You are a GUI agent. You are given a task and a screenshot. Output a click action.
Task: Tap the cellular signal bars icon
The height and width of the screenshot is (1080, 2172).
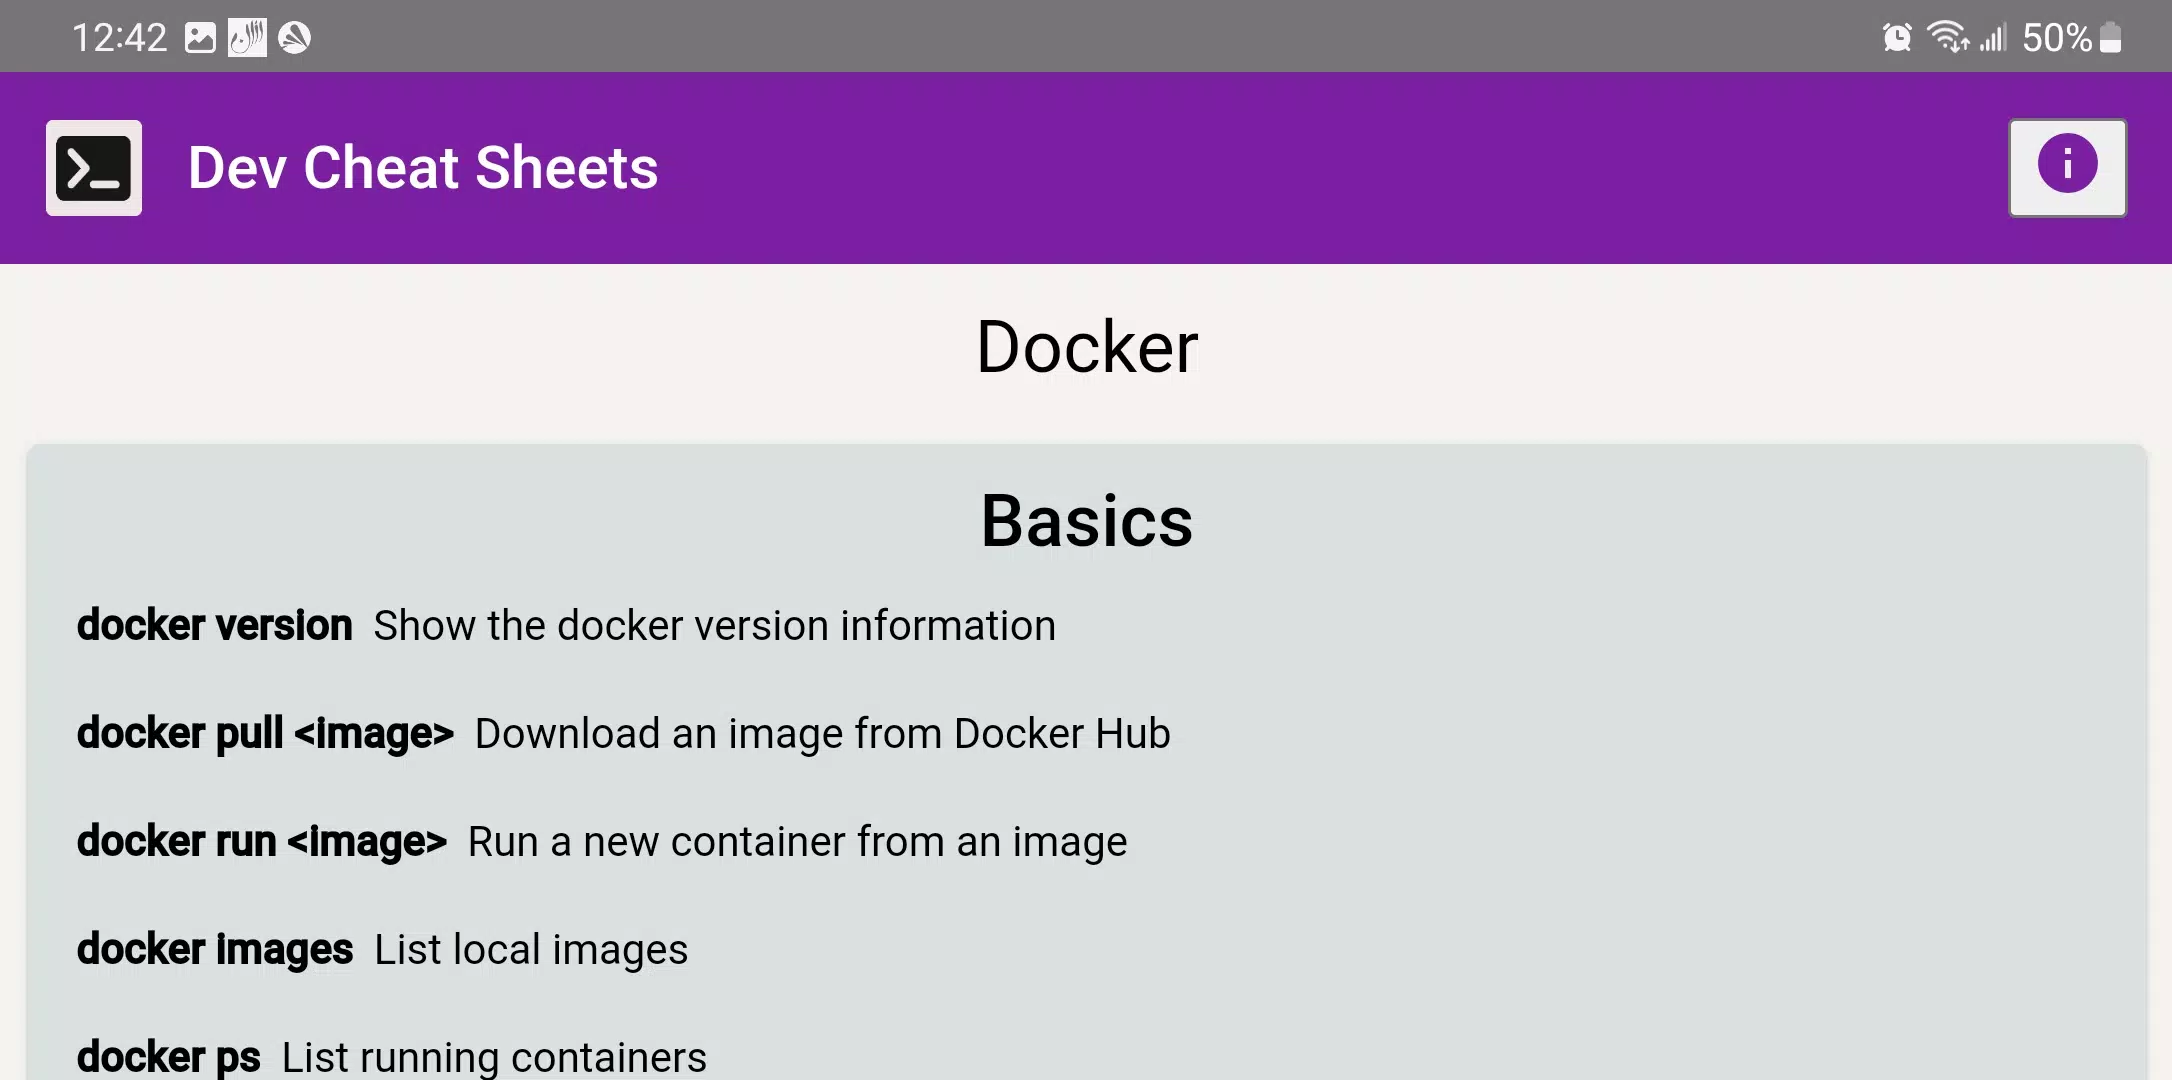[1993, 38]
